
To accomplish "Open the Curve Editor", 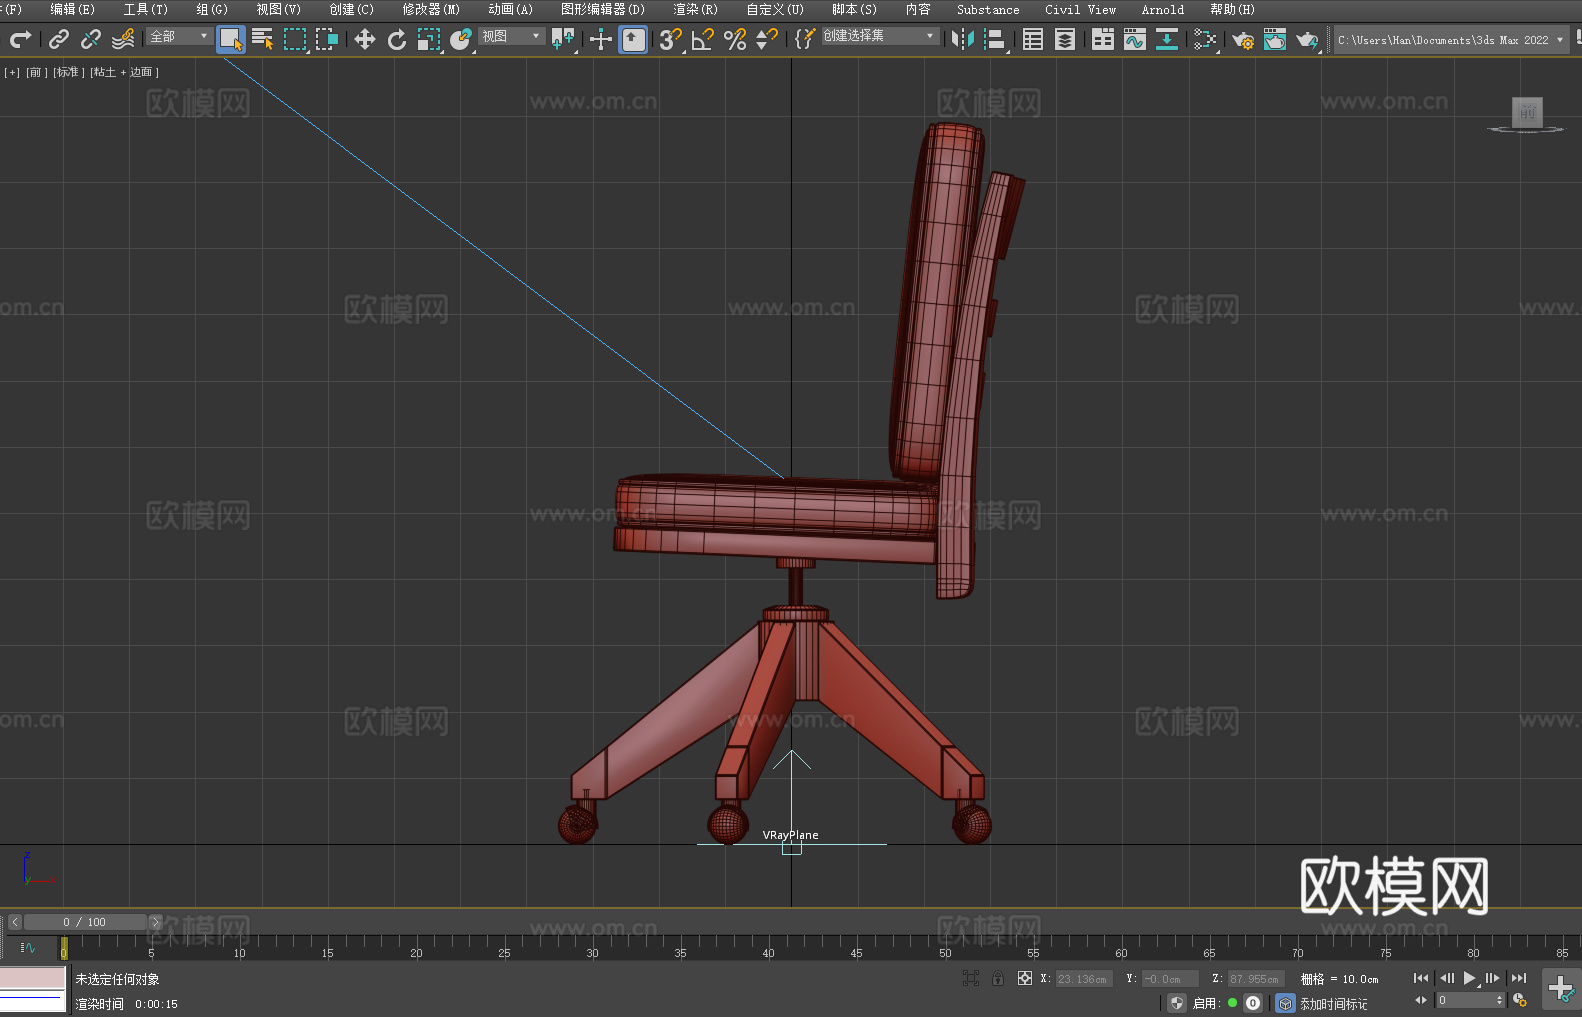I will click(1135, 39).
